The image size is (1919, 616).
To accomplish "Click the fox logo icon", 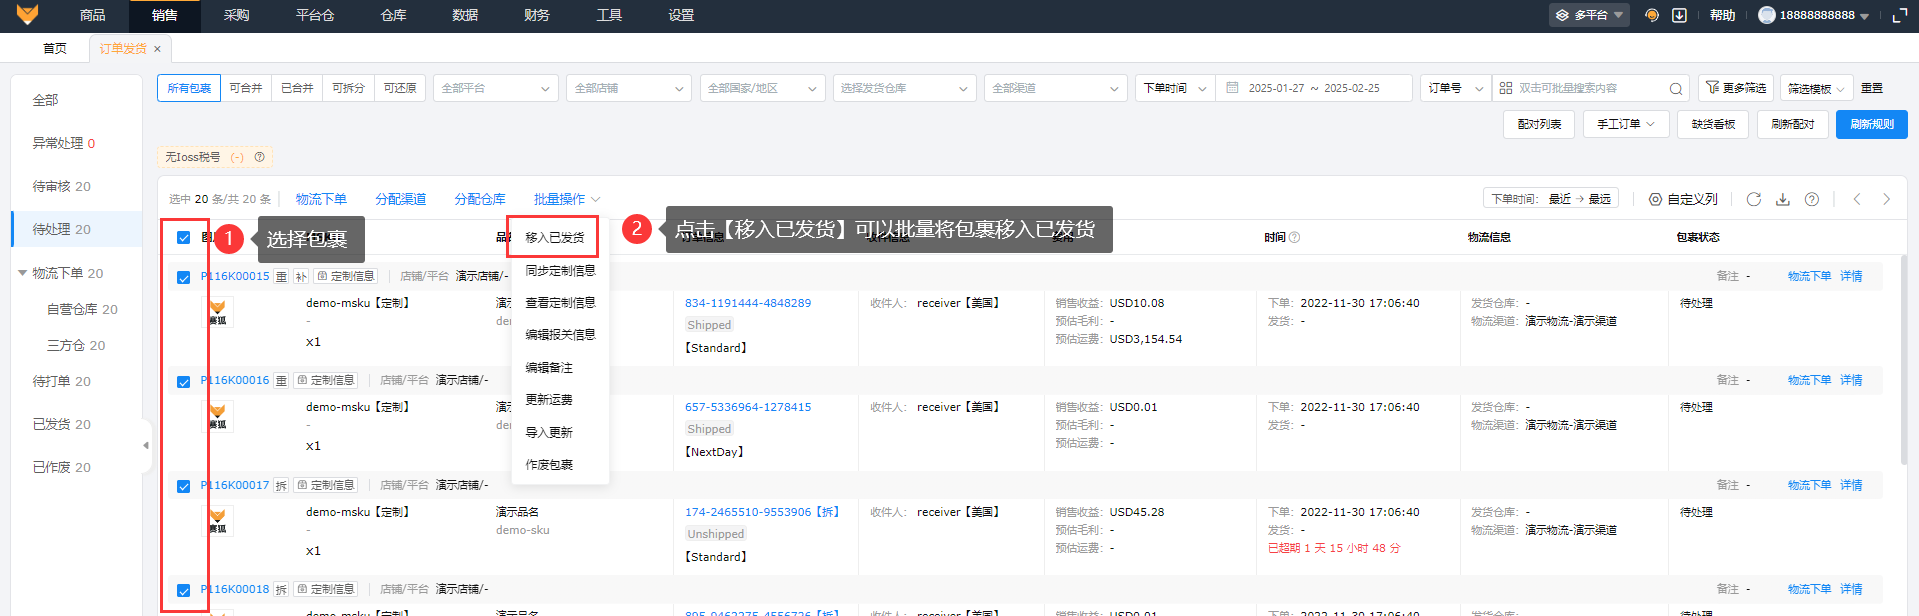I will pyautogui.click(x=27, y=15).
